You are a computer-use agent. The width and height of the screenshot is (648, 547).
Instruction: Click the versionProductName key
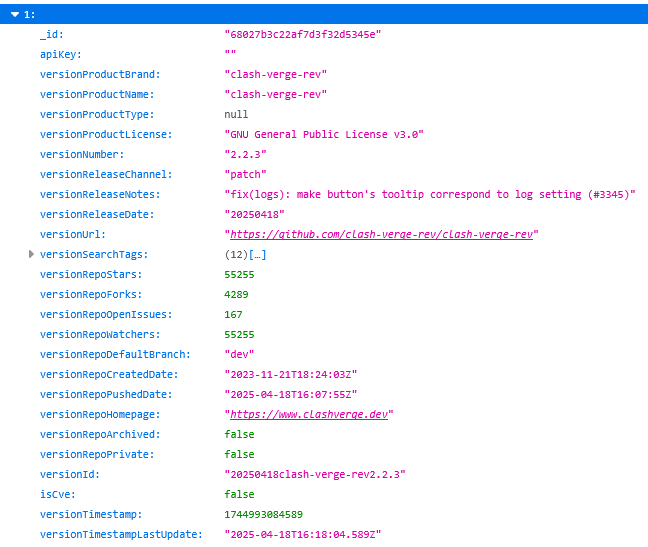97,94
